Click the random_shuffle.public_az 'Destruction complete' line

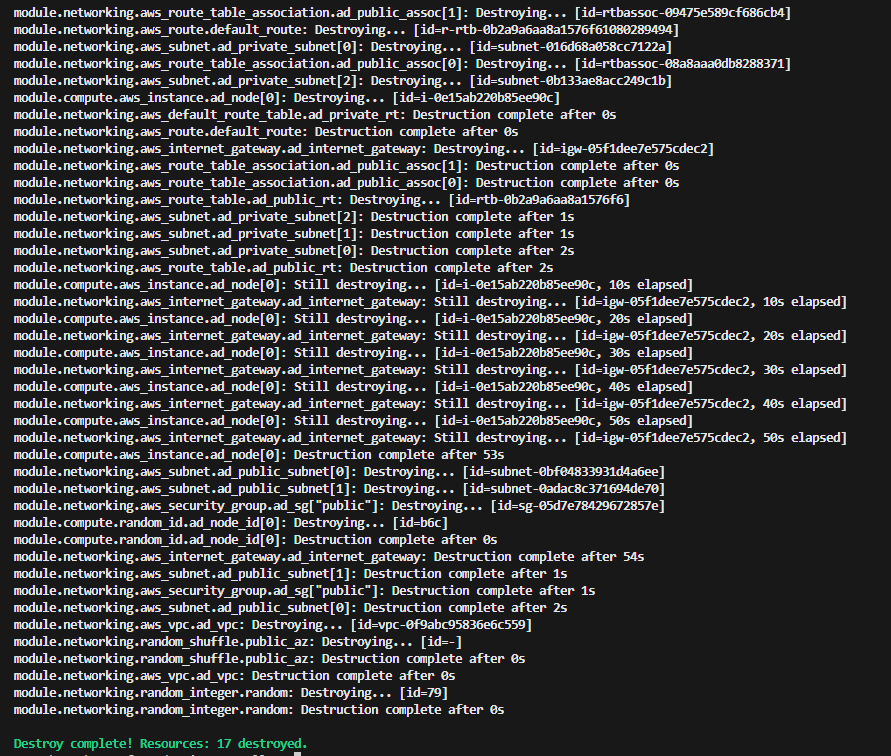(x=269, y=659)
